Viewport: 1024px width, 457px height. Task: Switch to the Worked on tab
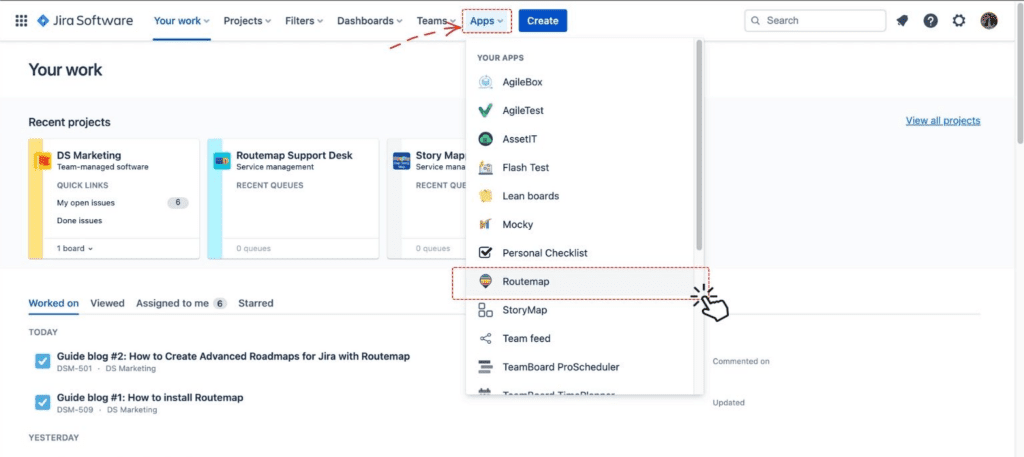pyautogui.click(x=54, y=303)
